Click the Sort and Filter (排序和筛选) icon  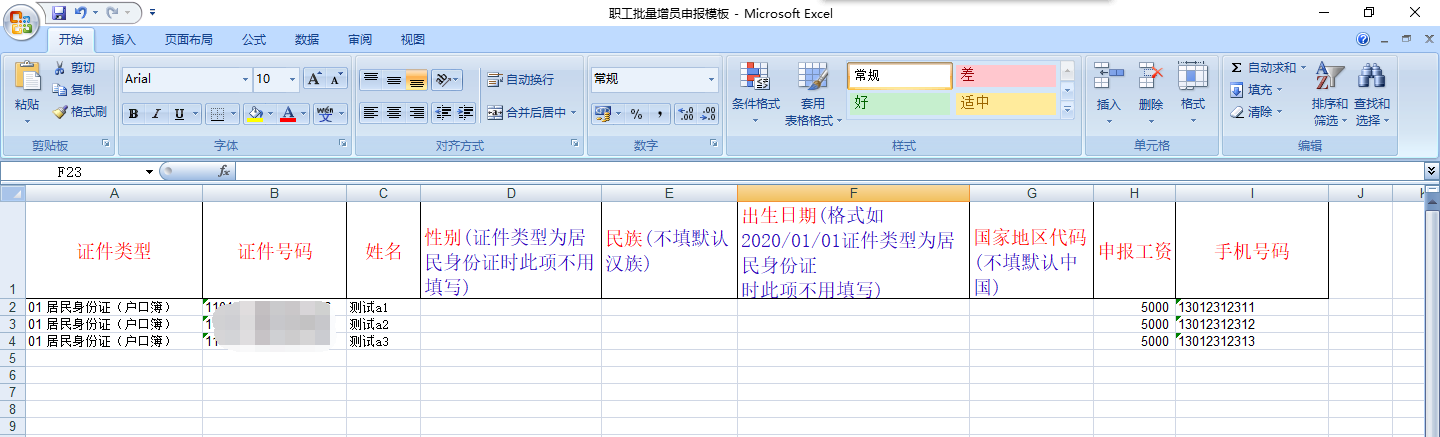coord(1329,77)
